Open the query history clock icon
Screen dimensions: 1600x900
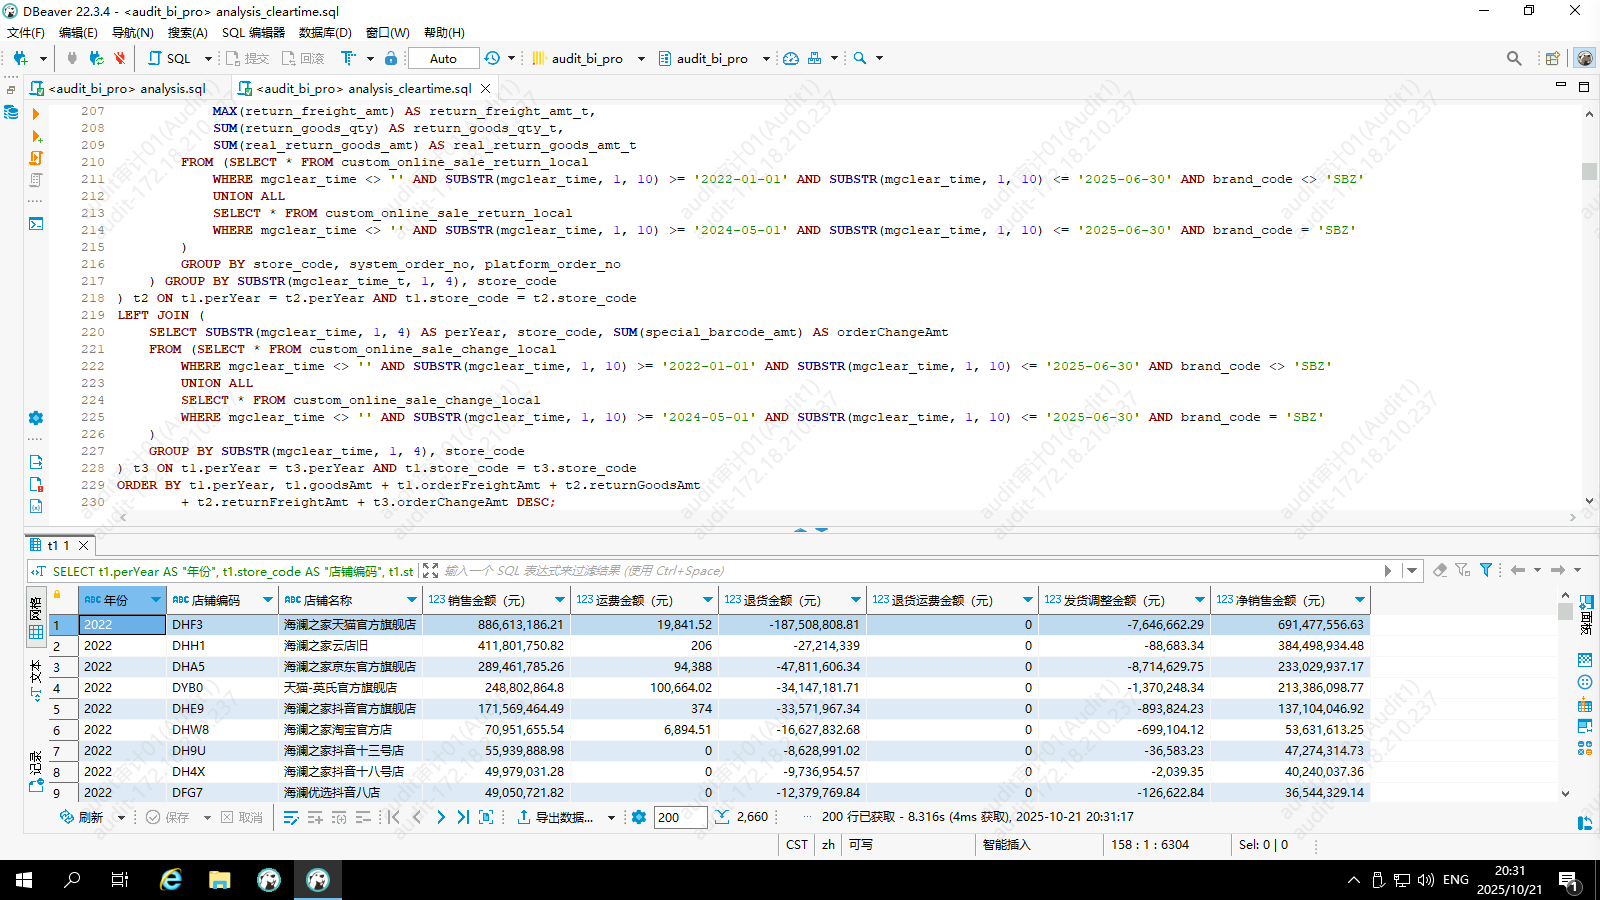pyautogui.click(x=492, y=58)
